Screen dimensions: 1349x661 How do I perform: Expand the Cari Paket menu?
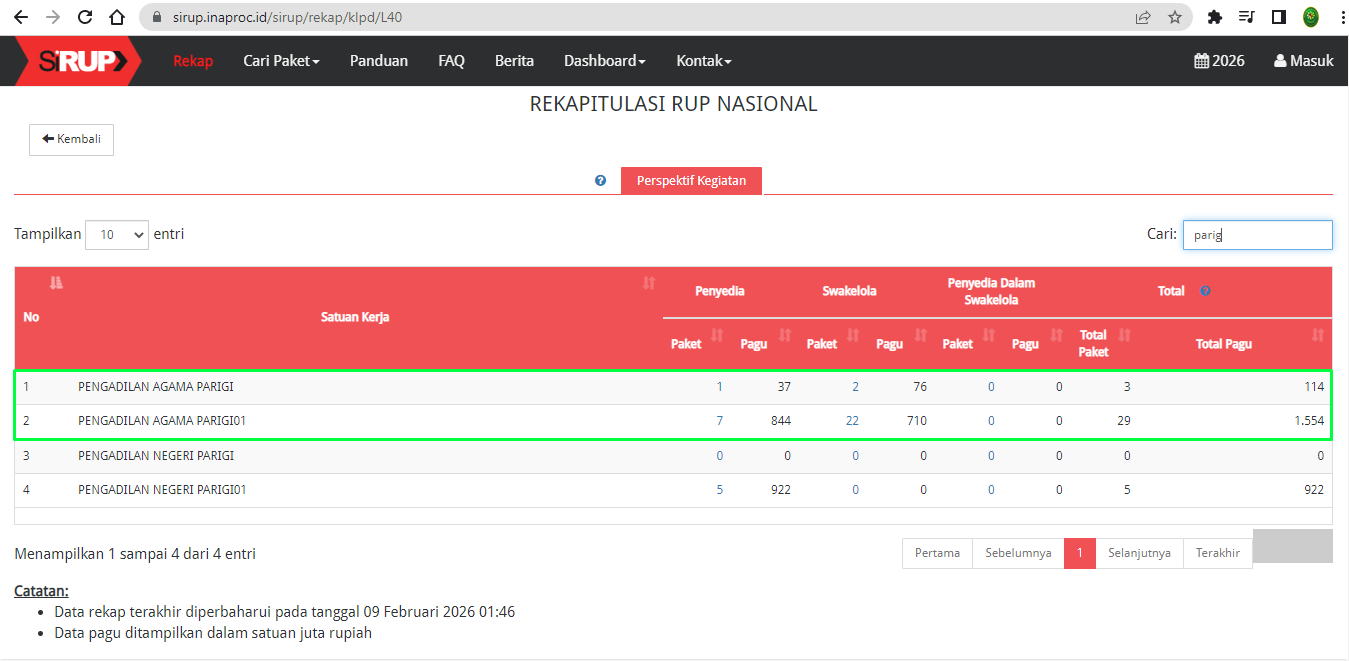click(x=281, y=61)
